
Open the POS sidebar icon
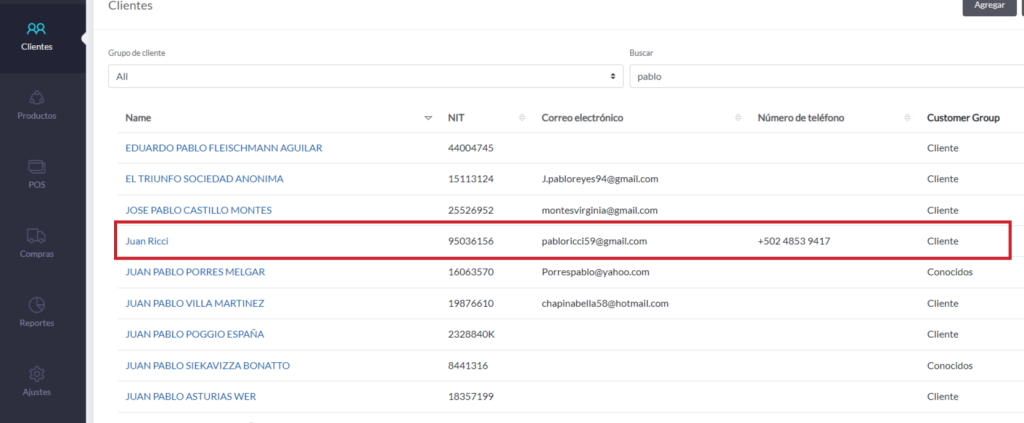coord(37,167)
